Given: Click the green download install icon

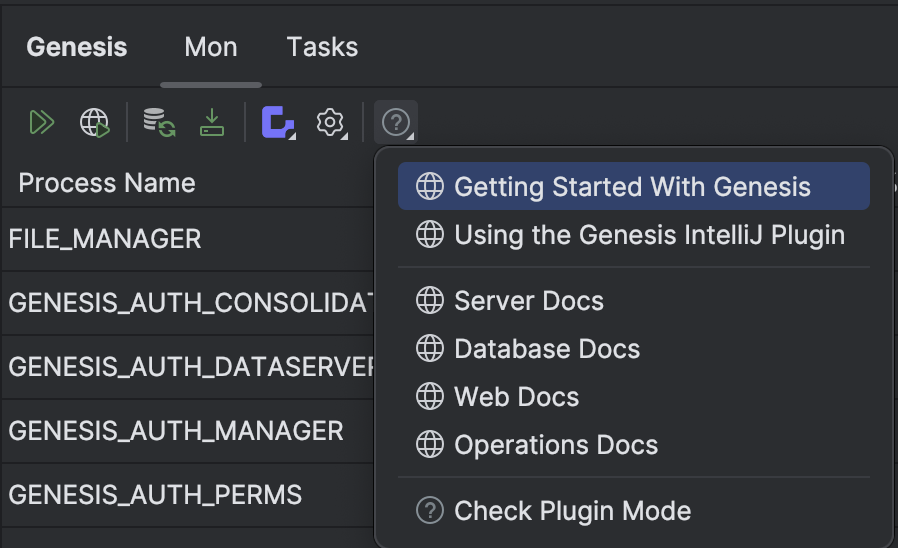Looking at the screenshot, I should pyautogui.click(x=212, y=122).
